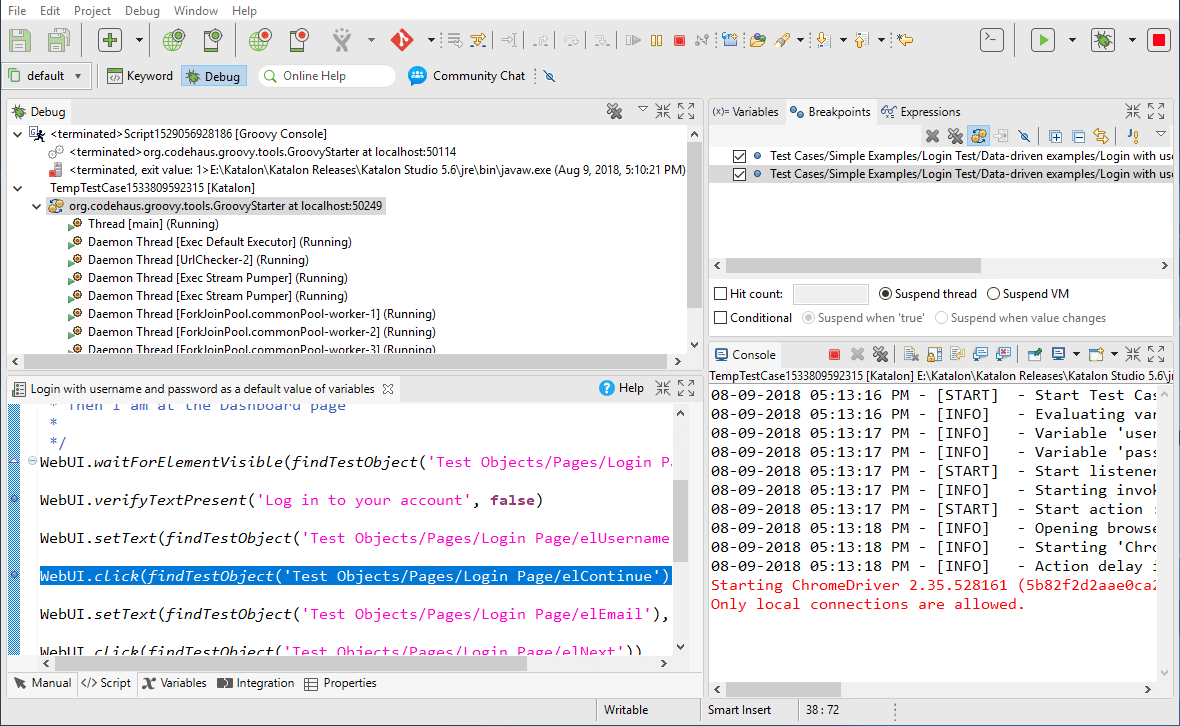
Task: Click the script editor vertical scrollbar thumb
Action: [680, 521]
